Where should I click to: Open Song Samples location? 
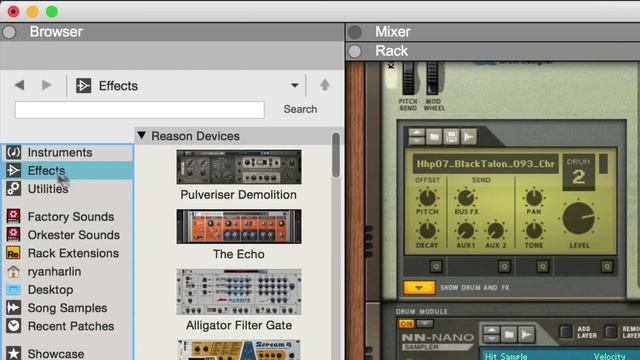(x=67, y=308)
